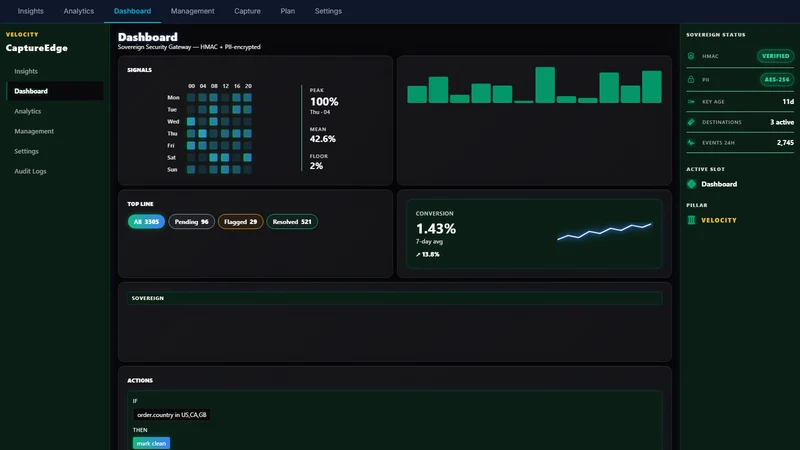Click the Active Slot diamond icon
Viewport: 800px width, 450px height.
point(691,184)
